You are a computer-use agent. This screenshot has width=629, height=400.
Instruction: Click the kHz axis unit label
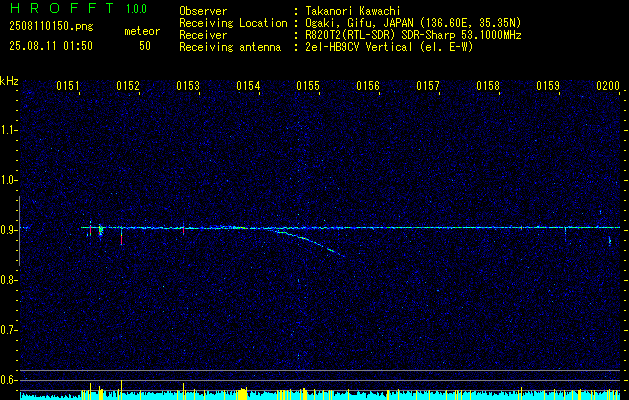tap(9, 81)
